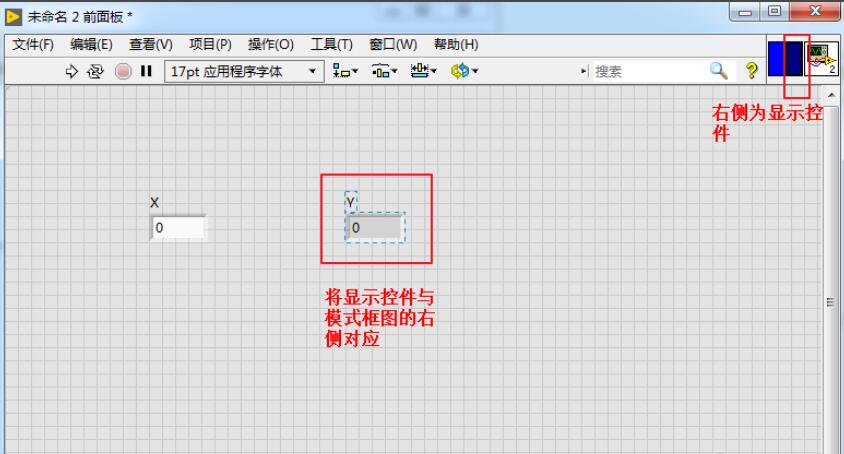Click the right dark connector pane terminal
844x454 pixels.
point(793,59)
